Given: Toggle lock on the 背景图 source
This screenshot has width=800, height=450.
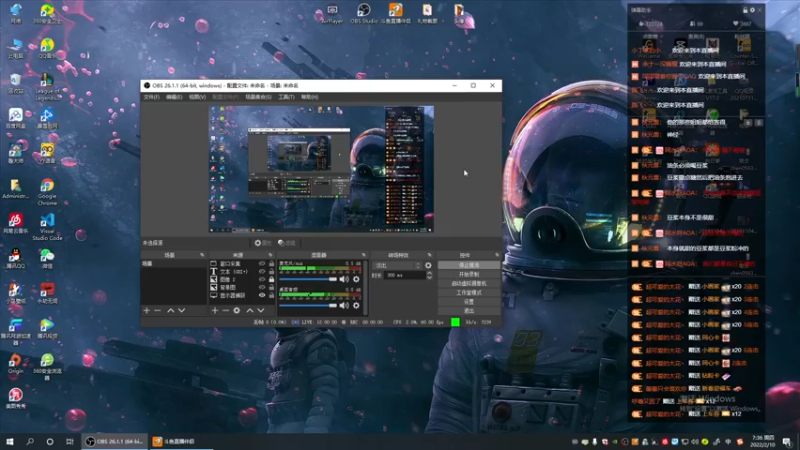Looking at the screenshot, I should pyautogui.click(x=271, y=287).
